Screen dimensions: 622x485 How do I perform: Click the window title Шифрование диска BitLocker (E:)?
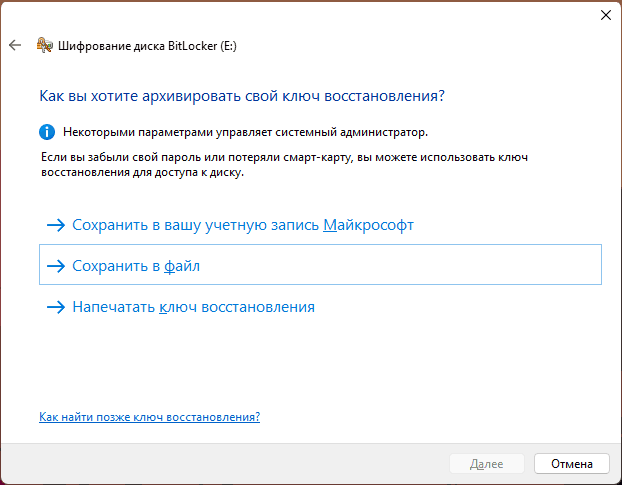coord(147,46)
